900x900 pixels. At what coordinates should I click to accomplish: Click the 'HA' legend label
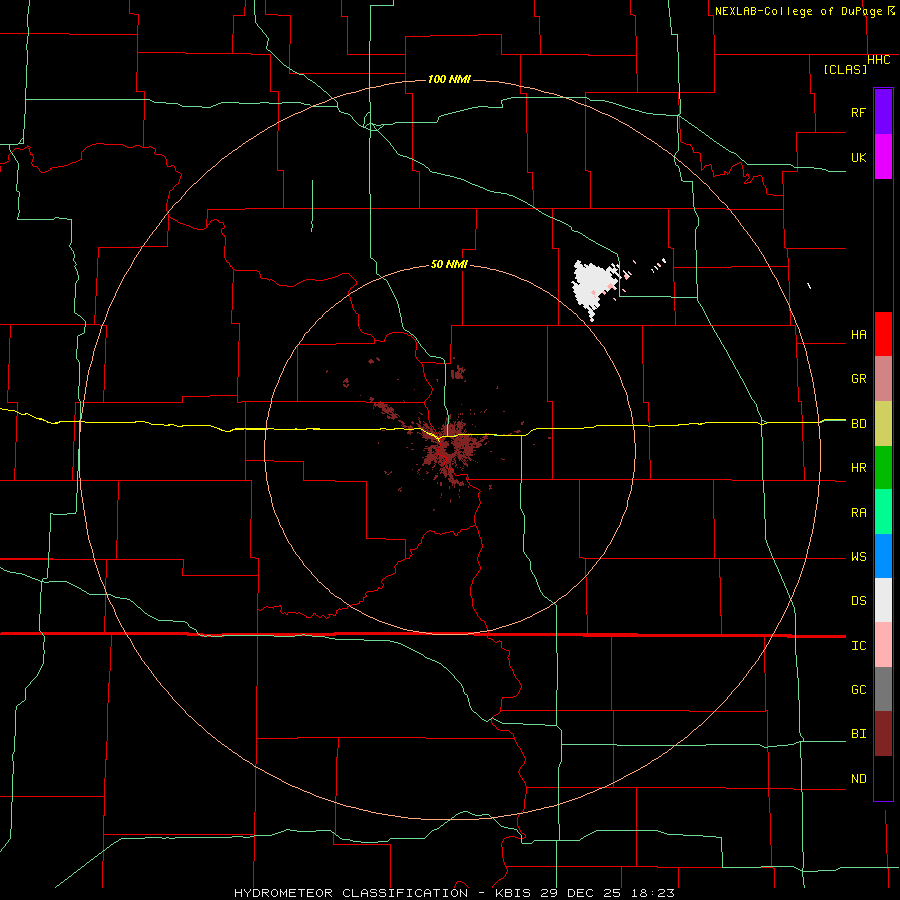click(x=858, y=335)
